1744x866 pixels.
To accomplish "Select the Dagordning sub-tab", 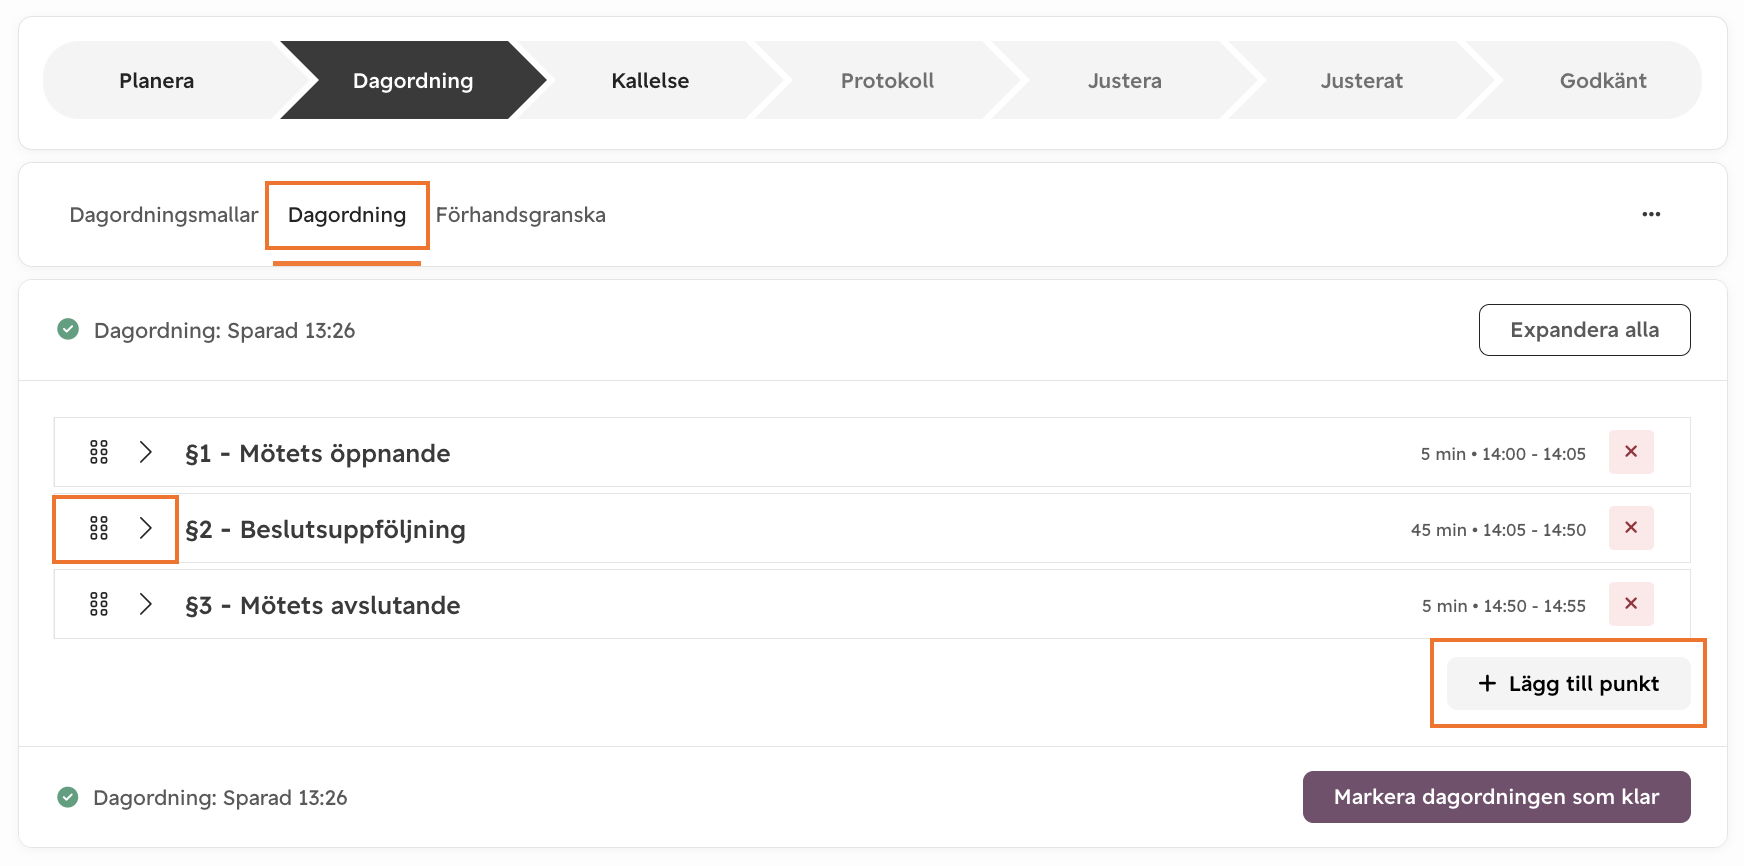I will click(x=347, y=215).
